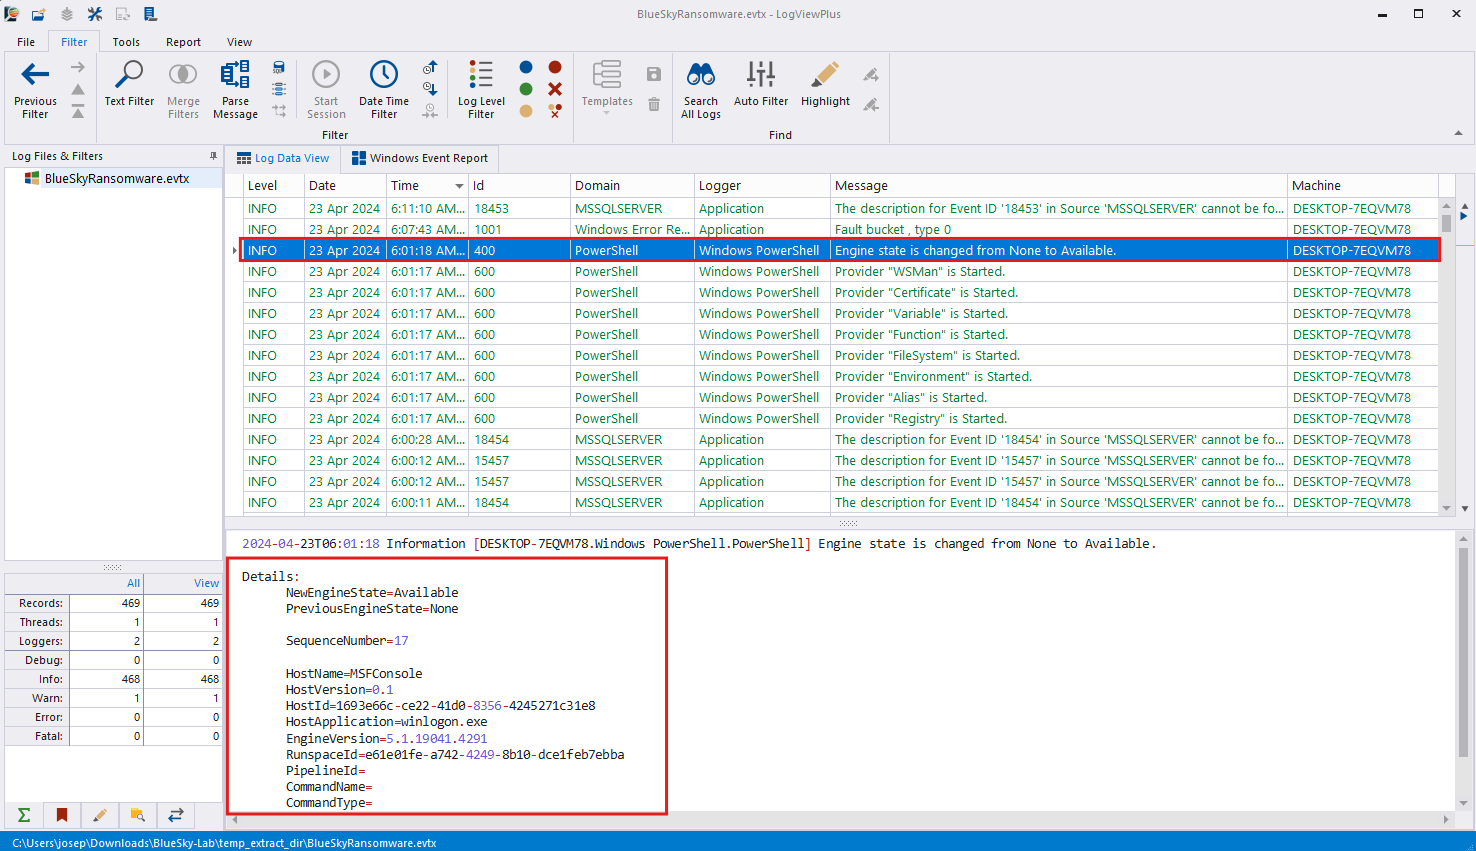Toggle the pin on Log Files & Filters panel
The width and height of the screenshot is (1476, 851).
pyautogui.click(x=213, y=156)
